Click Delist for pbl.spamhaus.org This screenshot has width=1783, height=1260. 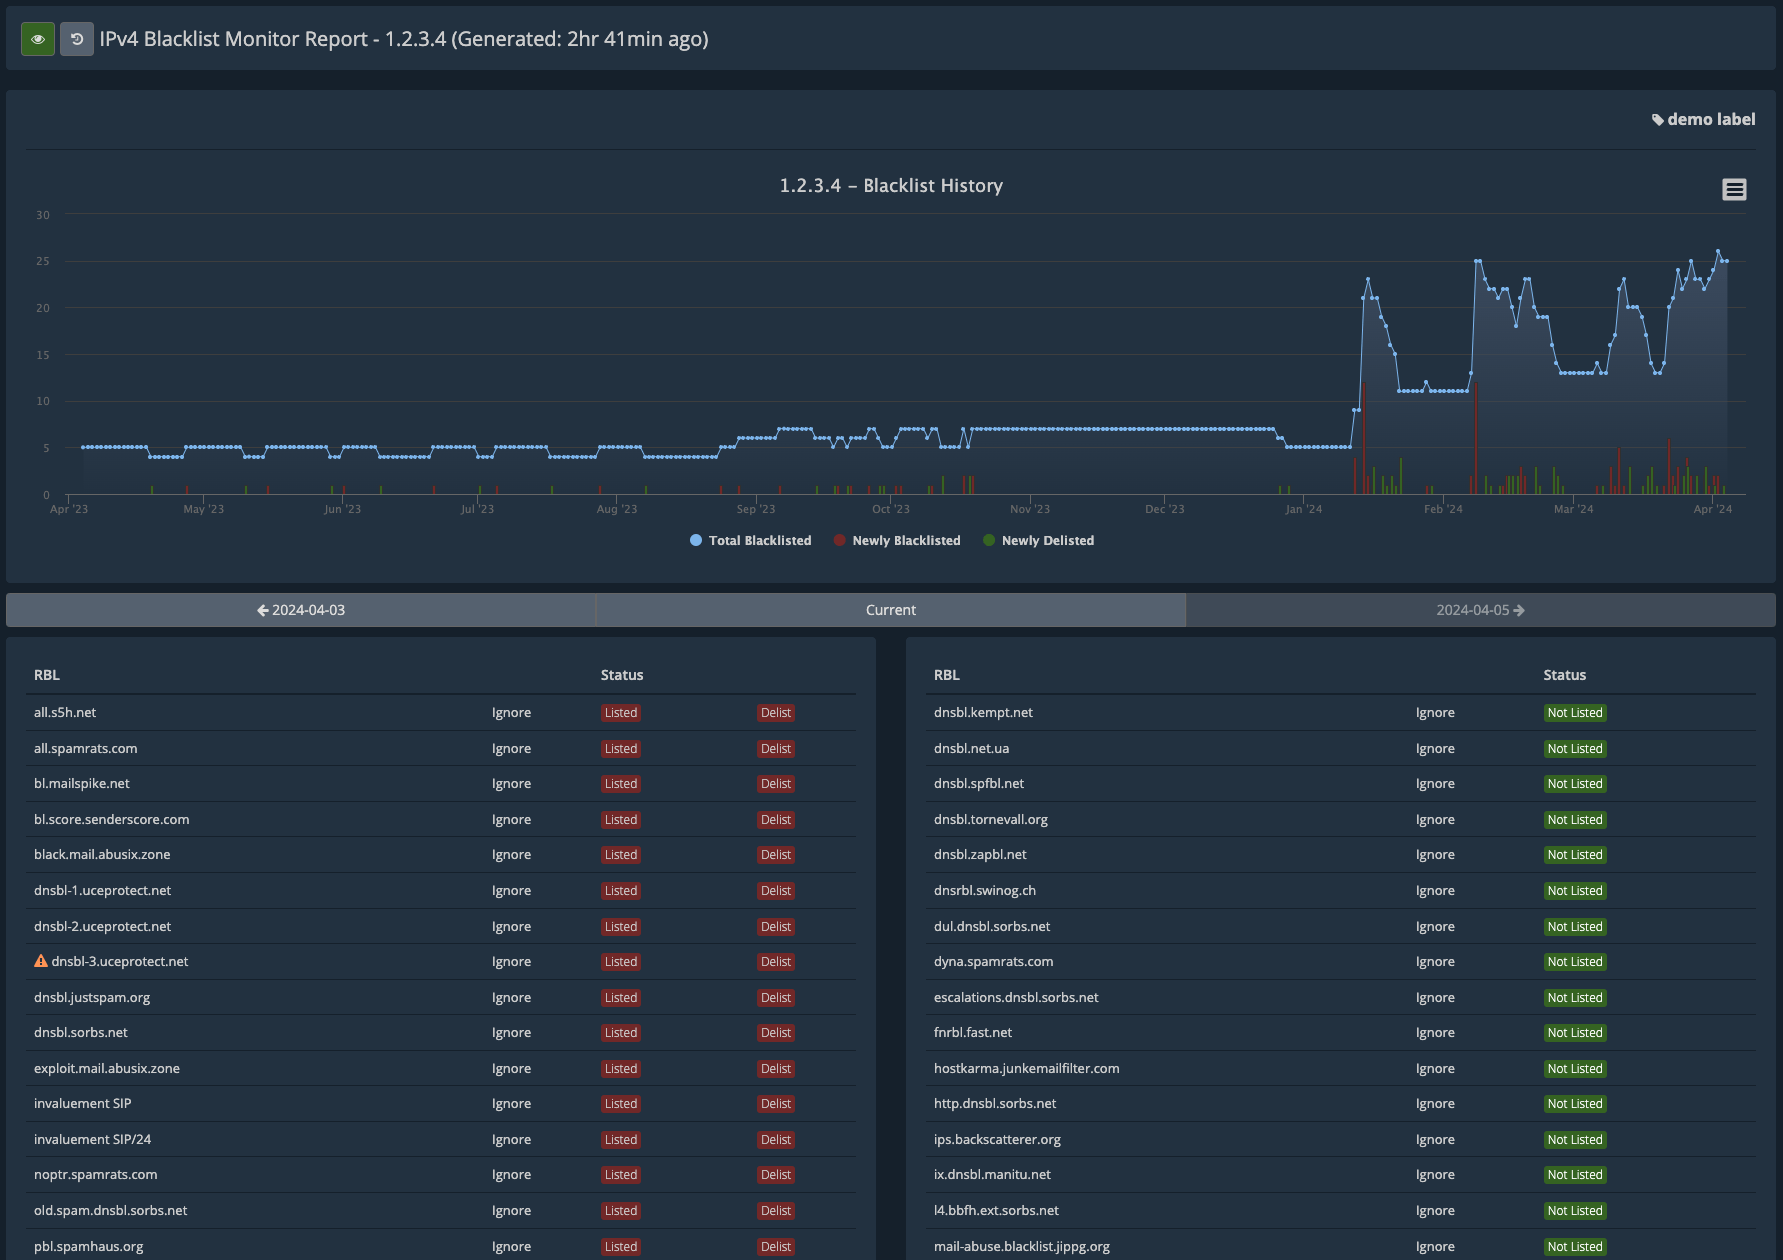(x=776, y=1247)
